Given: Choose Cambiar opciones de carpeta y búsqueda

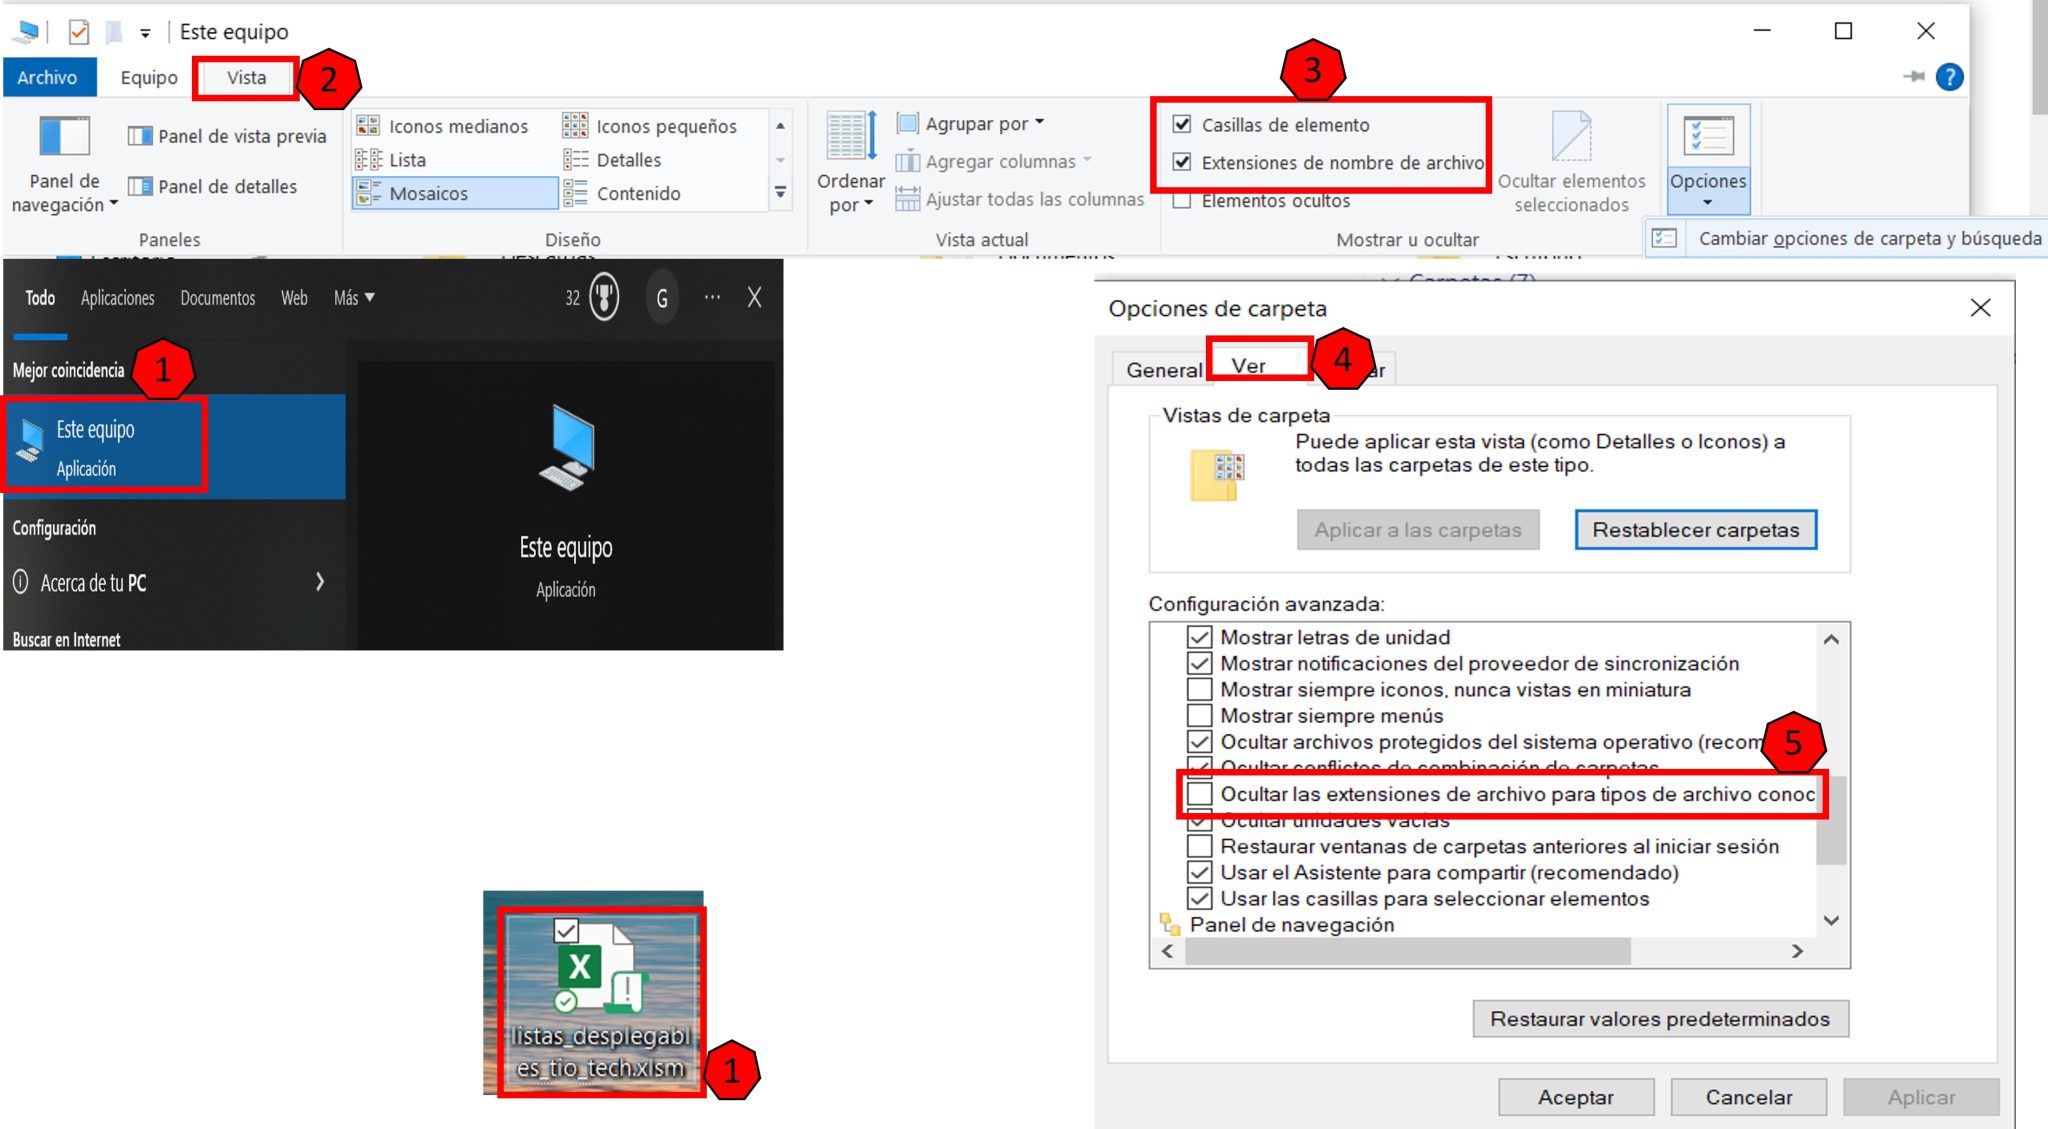Looking at the screenshot, I should point(1845,238).
